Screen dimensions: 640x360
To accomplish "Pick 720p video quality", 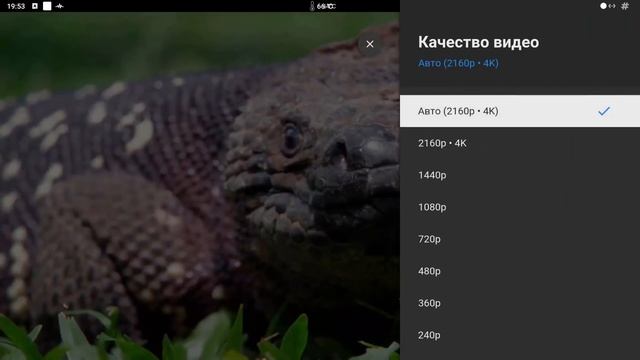I will tap(520, 239).
